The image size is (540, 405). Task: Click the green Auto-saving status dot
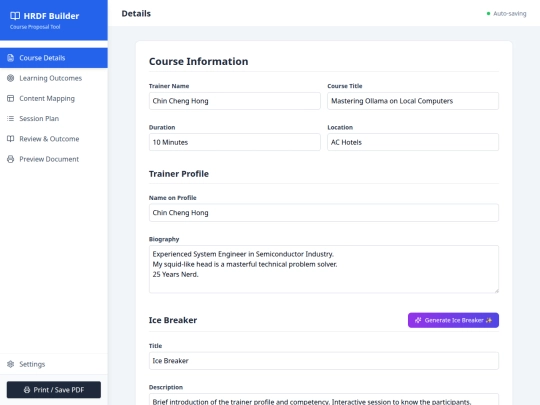point(488,14)
